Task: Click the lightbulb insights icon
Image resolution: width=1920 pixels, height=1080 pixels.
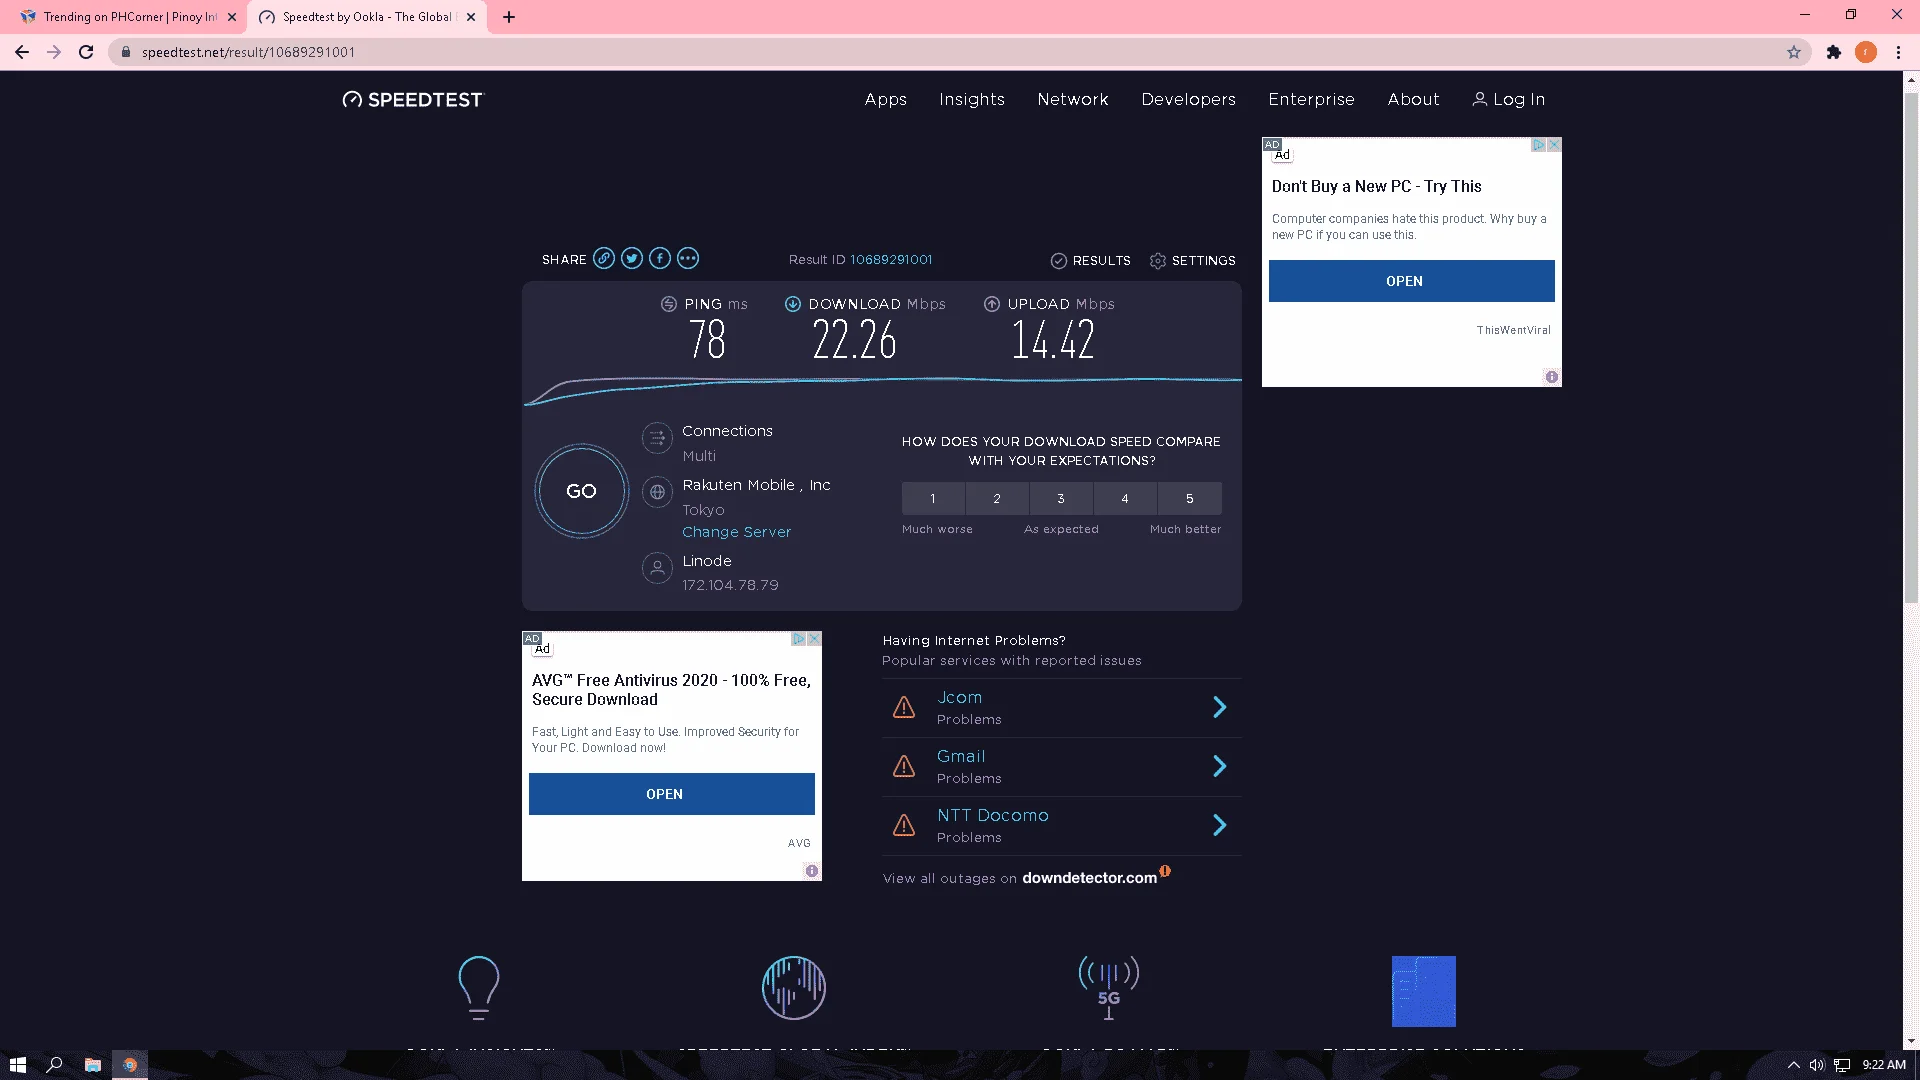Action: 479,988
